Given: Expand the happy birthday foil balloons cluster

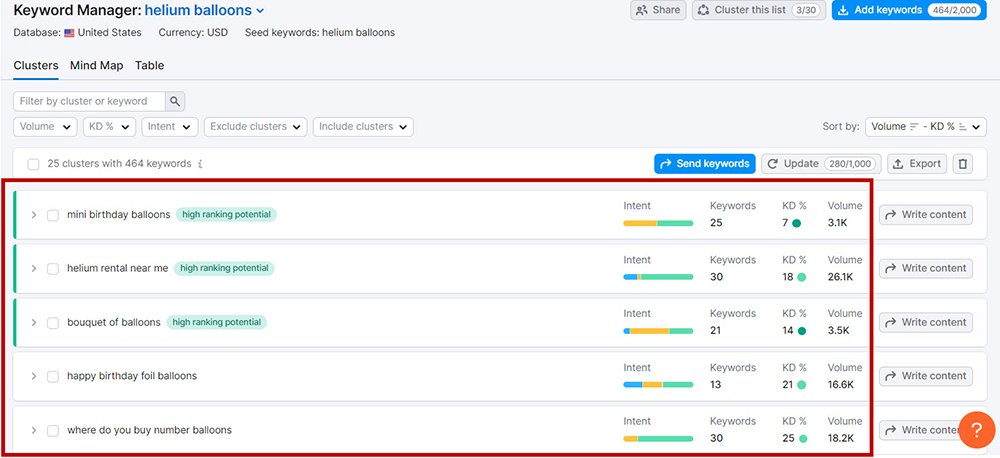Looking at the screenshot, I should (34, 376).
